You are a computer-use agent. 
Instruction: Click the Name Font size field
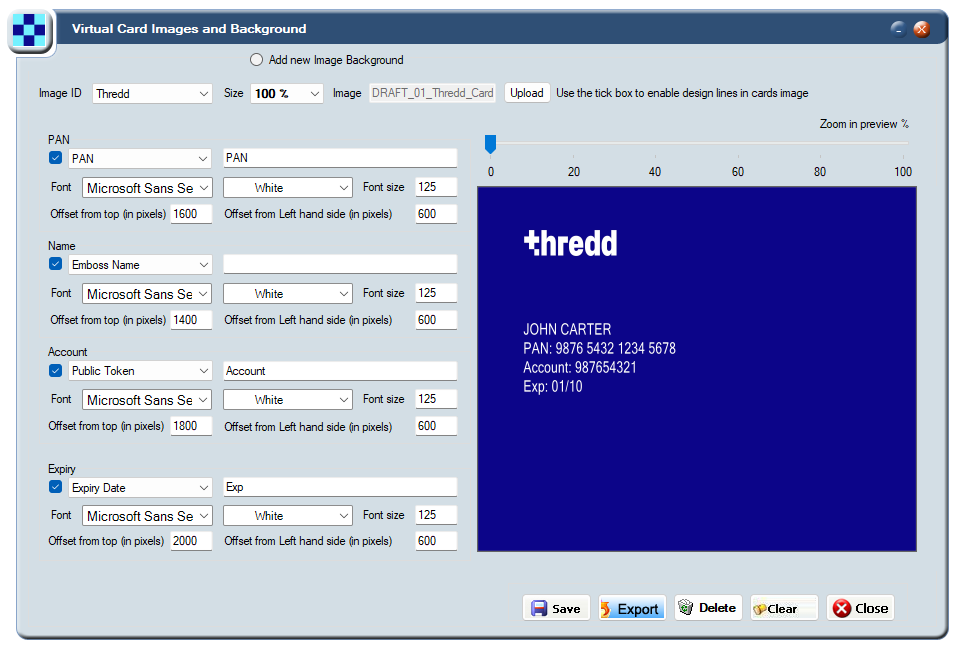click(436, 293)
